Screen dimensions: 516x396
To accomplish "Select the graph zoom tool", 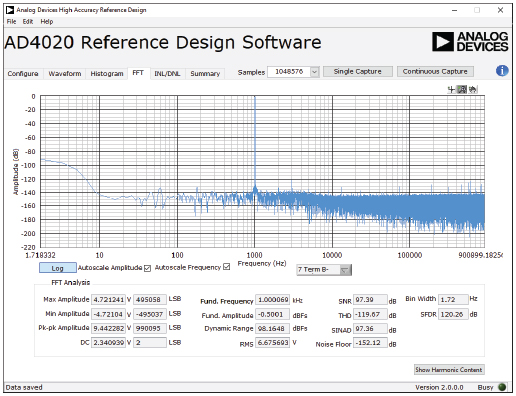I will click(462, 89).
